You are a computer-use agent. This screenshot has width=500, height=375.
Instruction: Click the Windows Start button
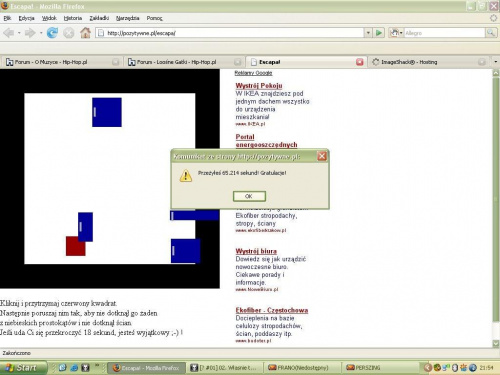[x=23, y=368]
